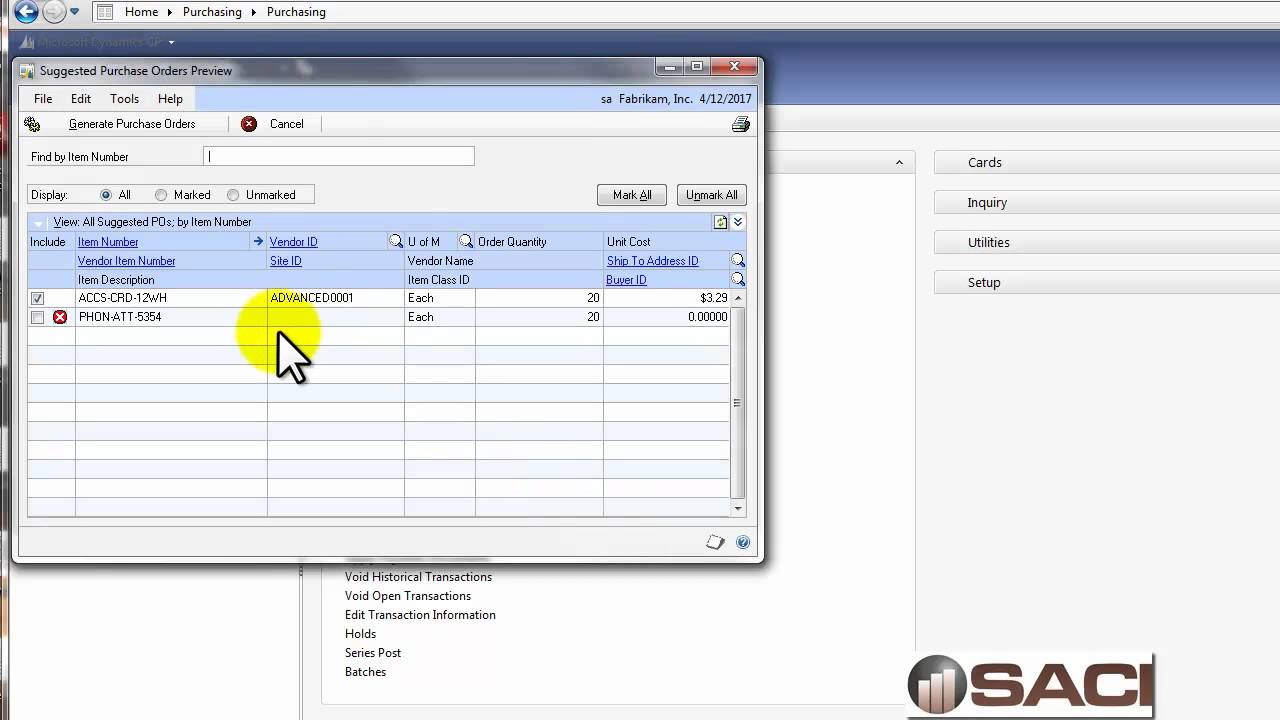Check Include for PHON-ATT-5354

coord(37,317)
